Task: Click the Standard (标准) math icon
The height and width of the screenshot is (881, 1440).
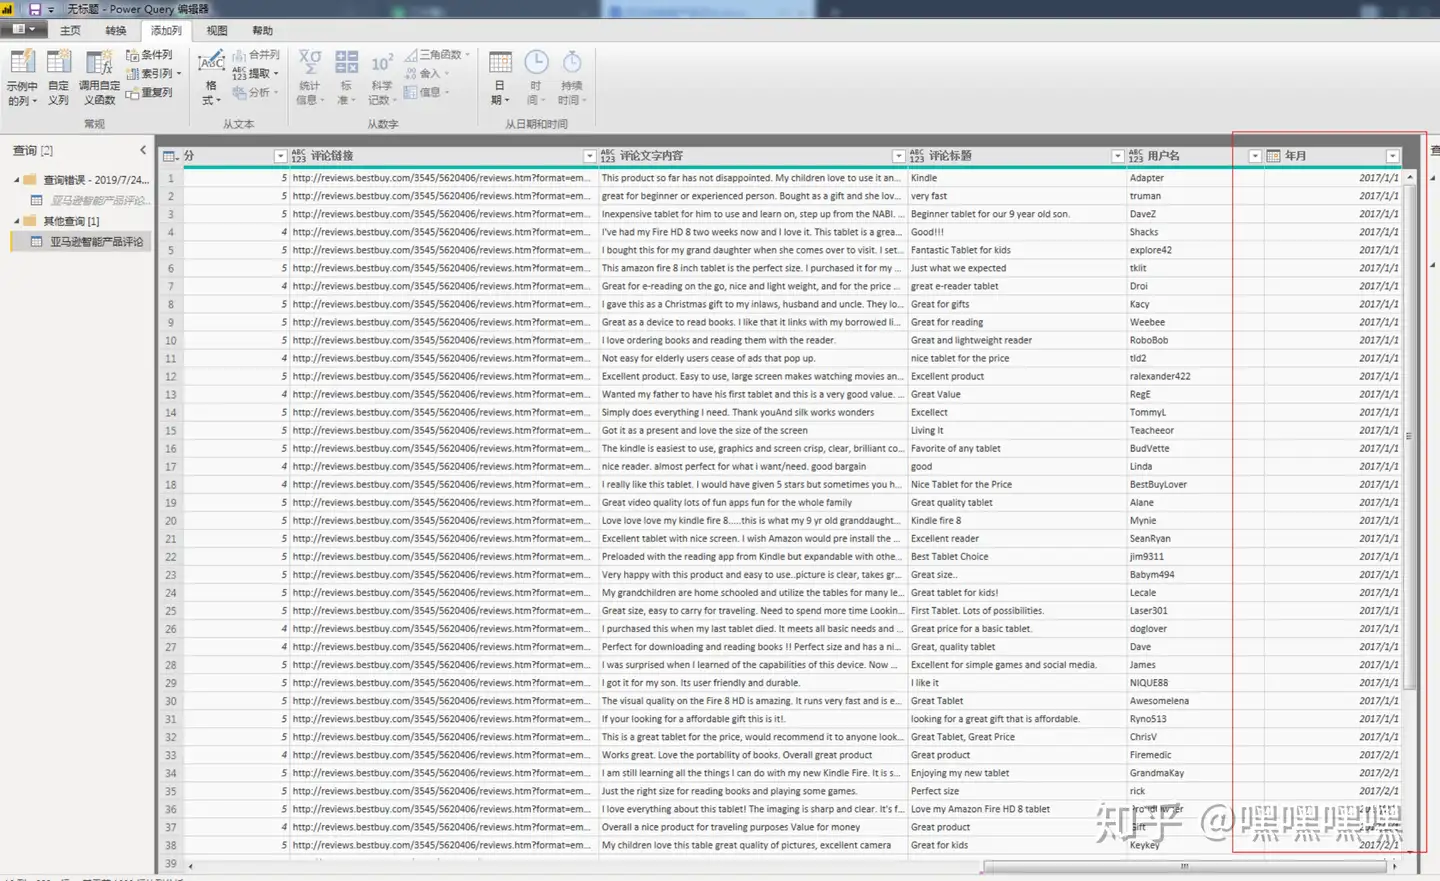Action: pyautogui.click(x=346, y=63)
